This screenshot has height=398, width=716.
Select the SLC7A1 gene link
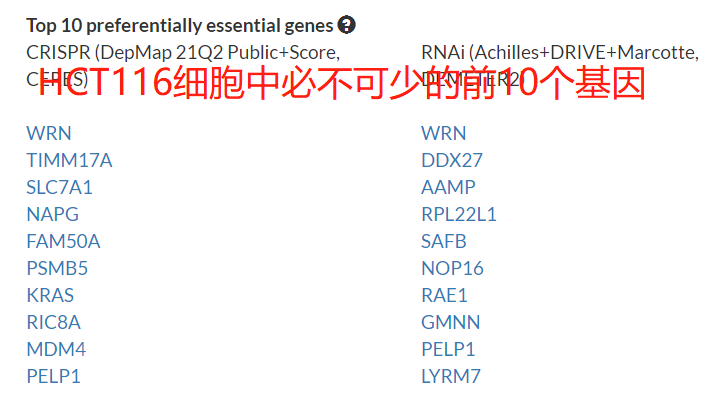pyautogui.click(x=59, y=188)
